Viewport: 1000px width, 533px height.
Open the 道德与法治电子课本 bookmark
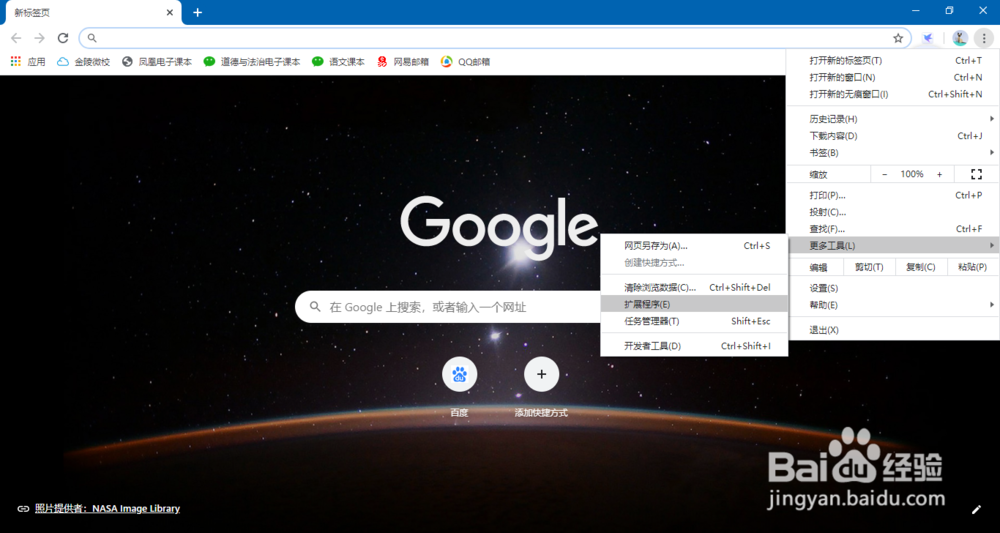252,62
